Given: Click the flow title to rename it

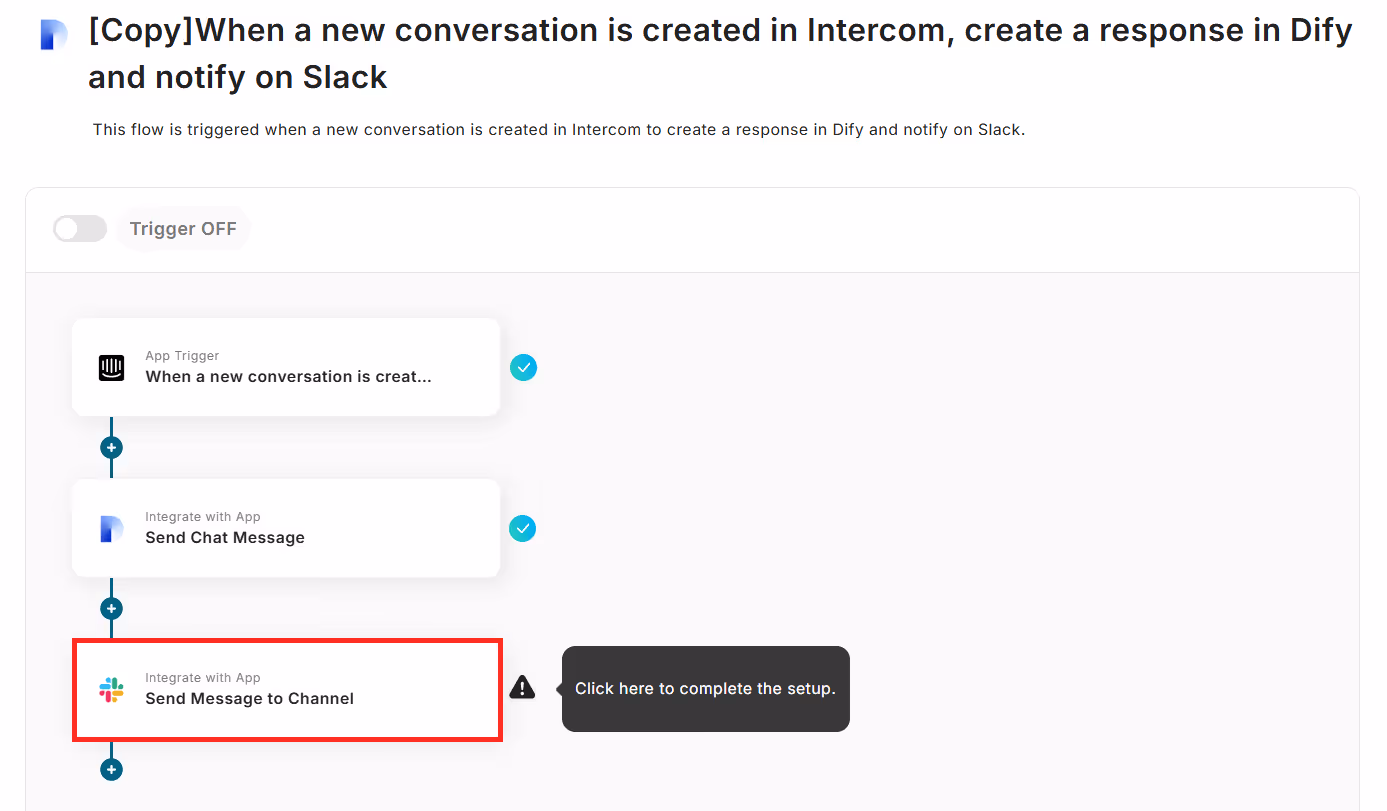Looking at the screenshot, I should [x=720, y=54].
